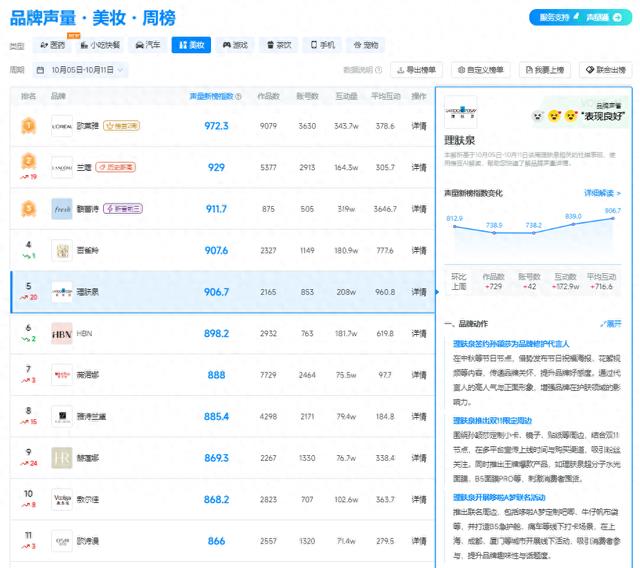Click the Lancome 兰蔻 brand logo
This screenshot has width=640, height=568.
point(62,167)
